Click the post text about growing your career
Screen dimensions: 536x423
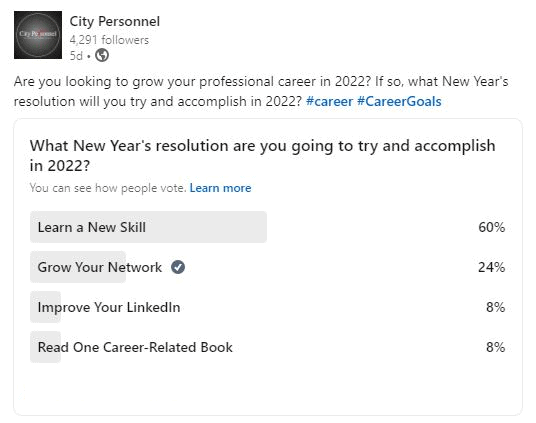point(261,91)
